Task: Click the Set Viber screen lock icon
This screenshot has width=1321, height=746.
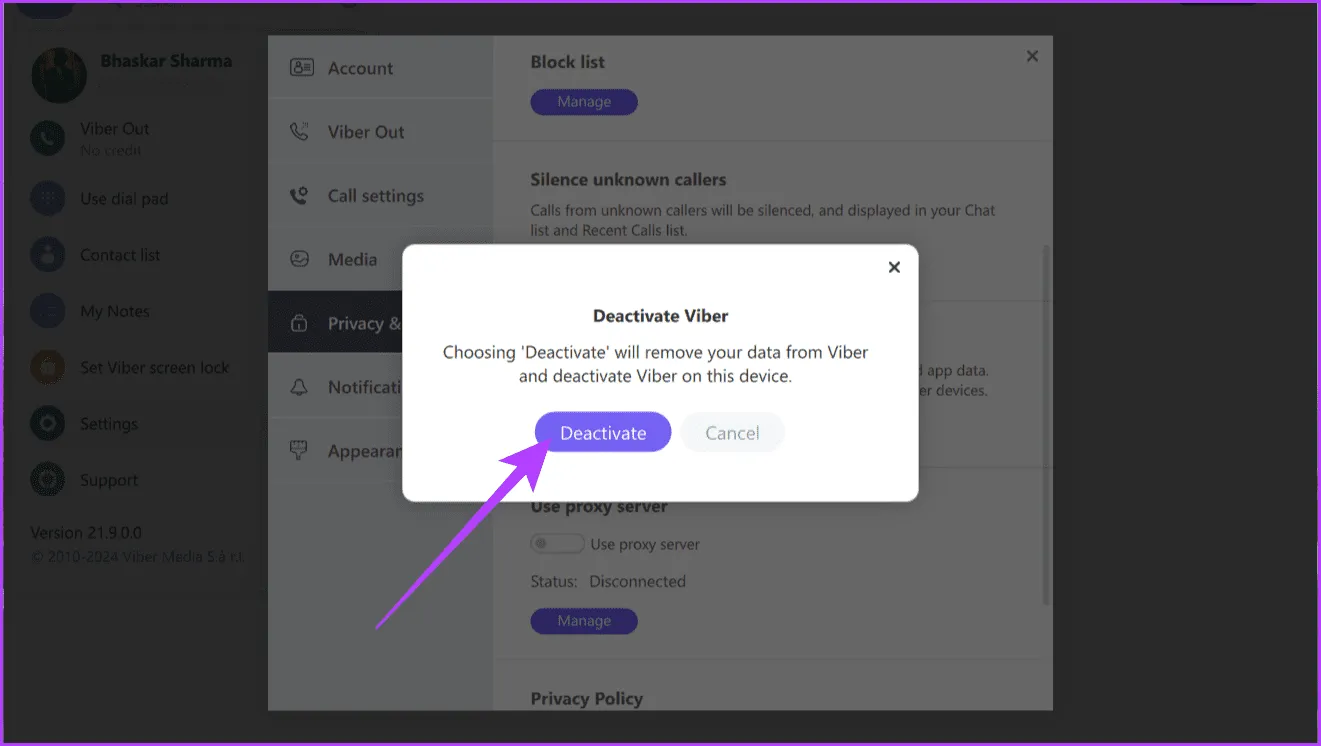Action: click(x=47, y=367)
